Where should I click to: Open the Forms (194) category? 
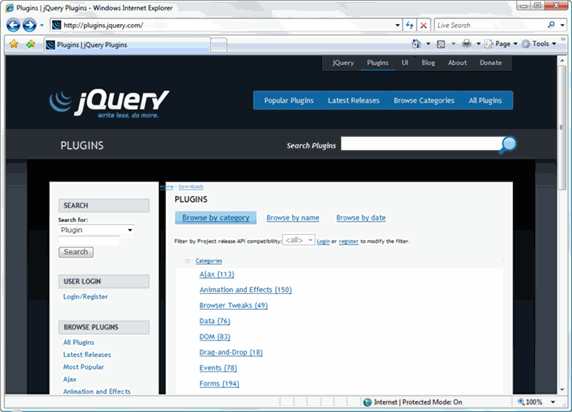219,384
